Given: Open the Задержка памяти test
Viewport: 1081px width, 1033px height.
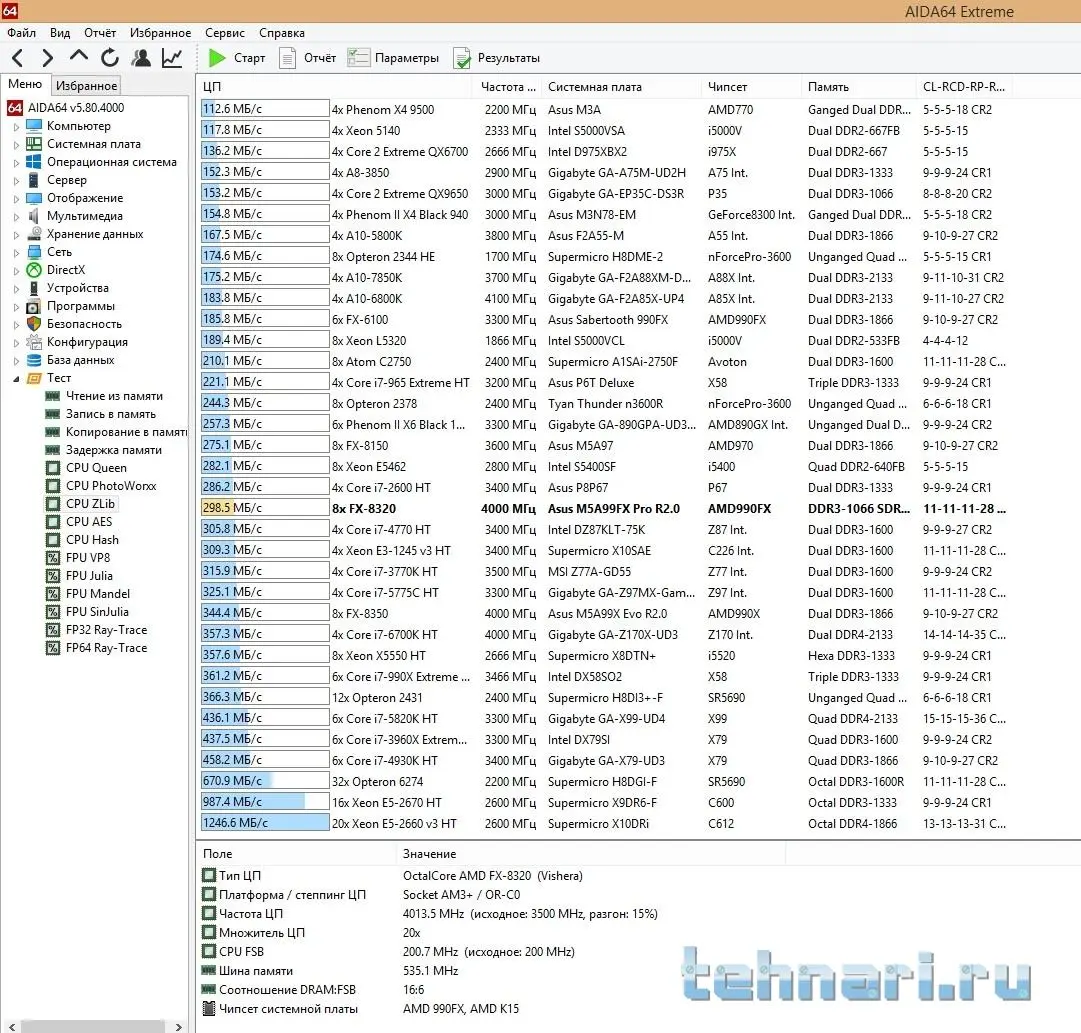Looking at the screenshot, I should [114, 450].
